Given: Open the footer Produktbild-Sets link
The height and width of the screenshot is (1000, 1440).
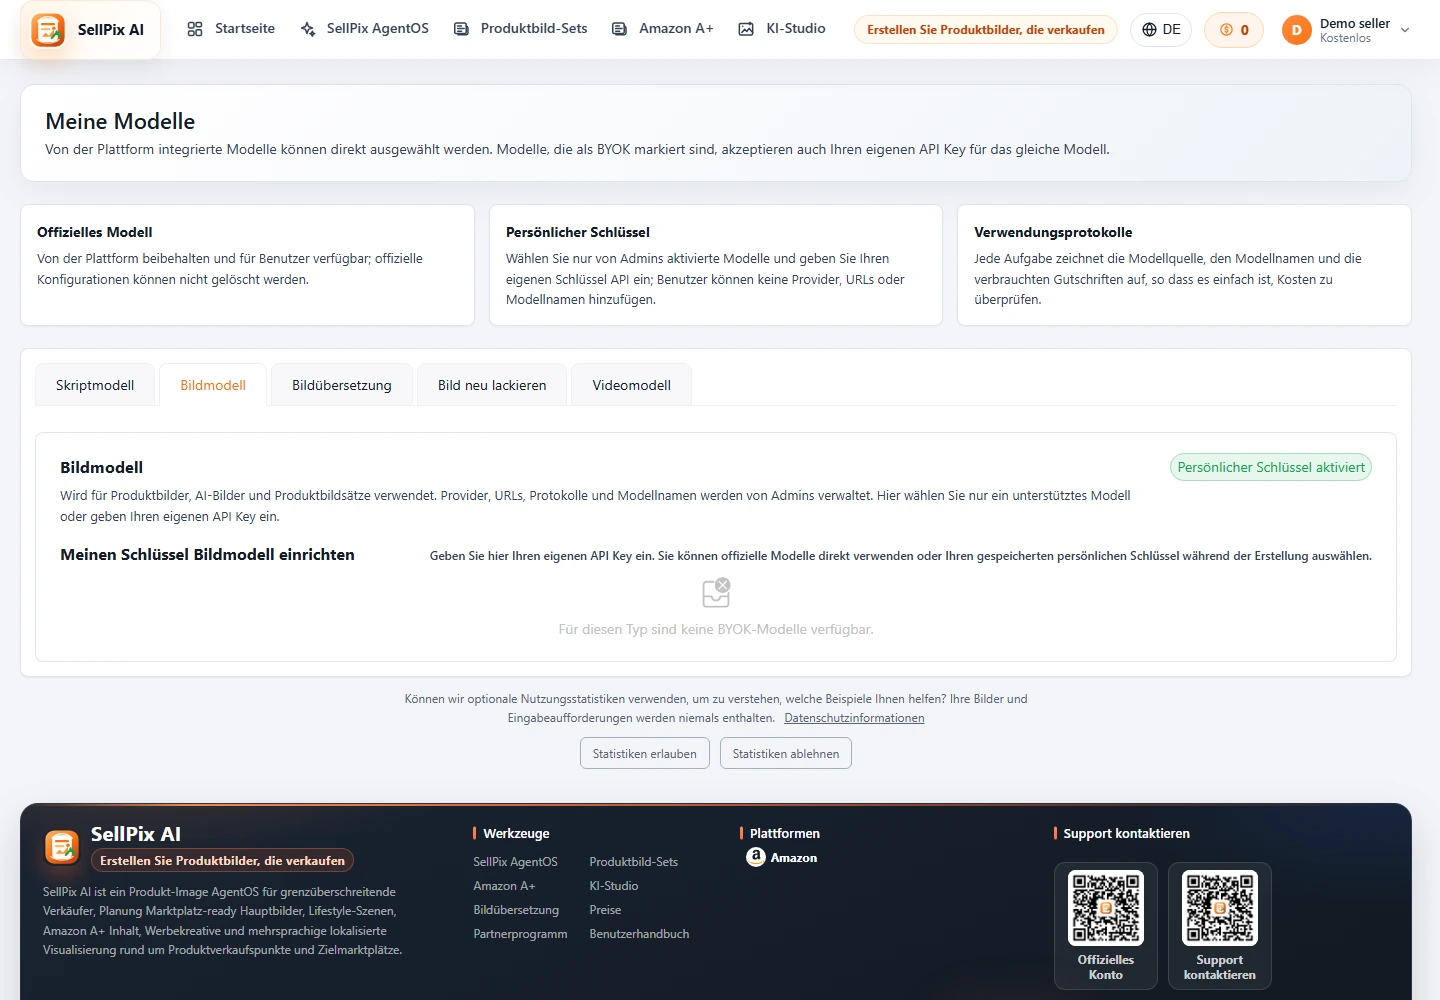Looking at the screenshot, I should 634,862.
